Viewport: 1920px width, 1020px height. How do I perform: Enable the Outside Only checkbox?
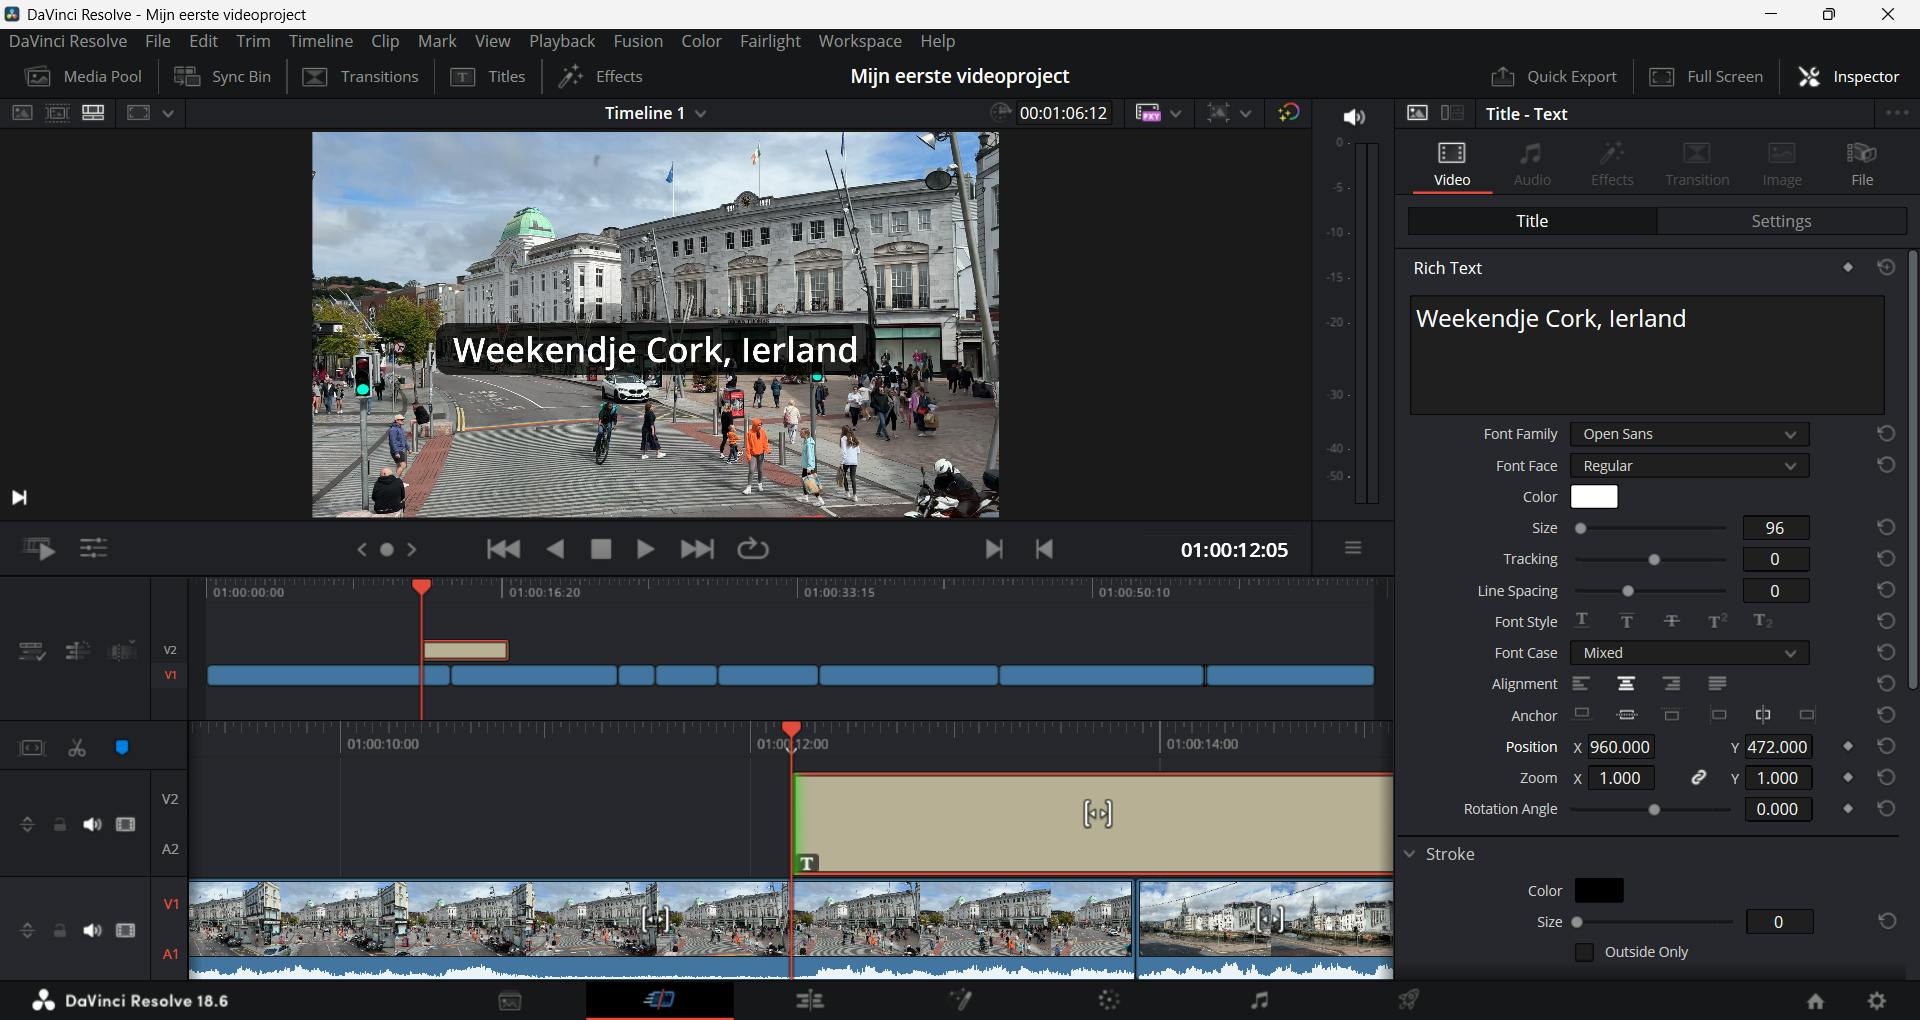[x=1584, y=952]
